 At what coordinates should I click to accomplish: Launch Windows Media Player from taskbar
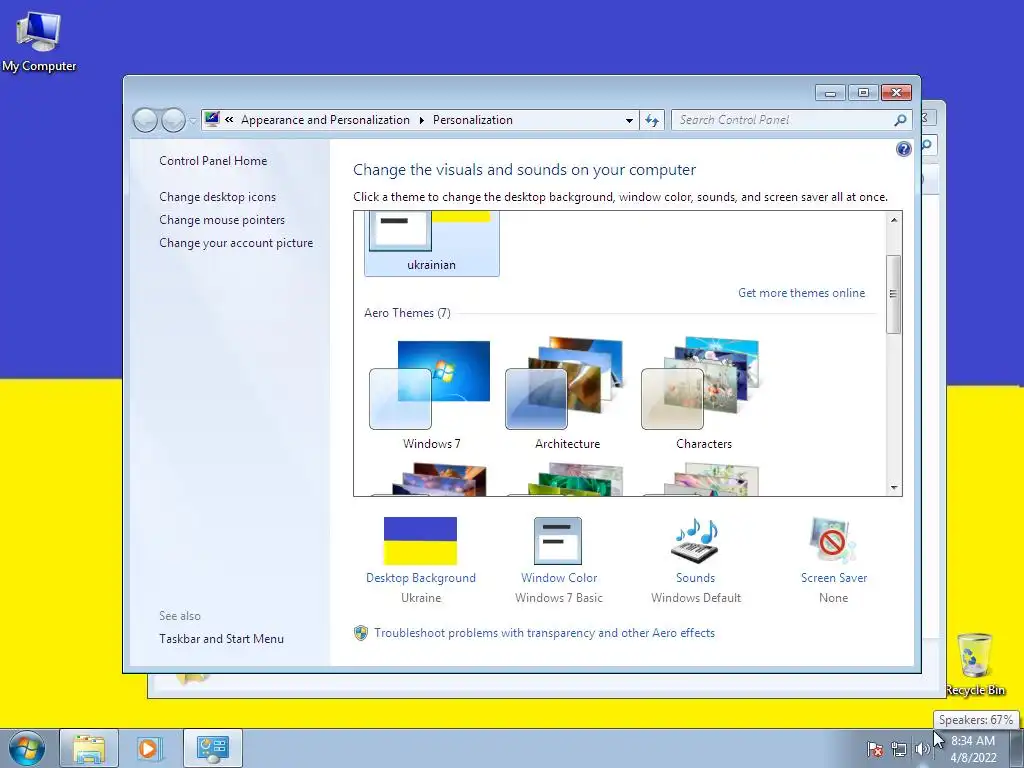pyautogui.click(x=150, y=748)
